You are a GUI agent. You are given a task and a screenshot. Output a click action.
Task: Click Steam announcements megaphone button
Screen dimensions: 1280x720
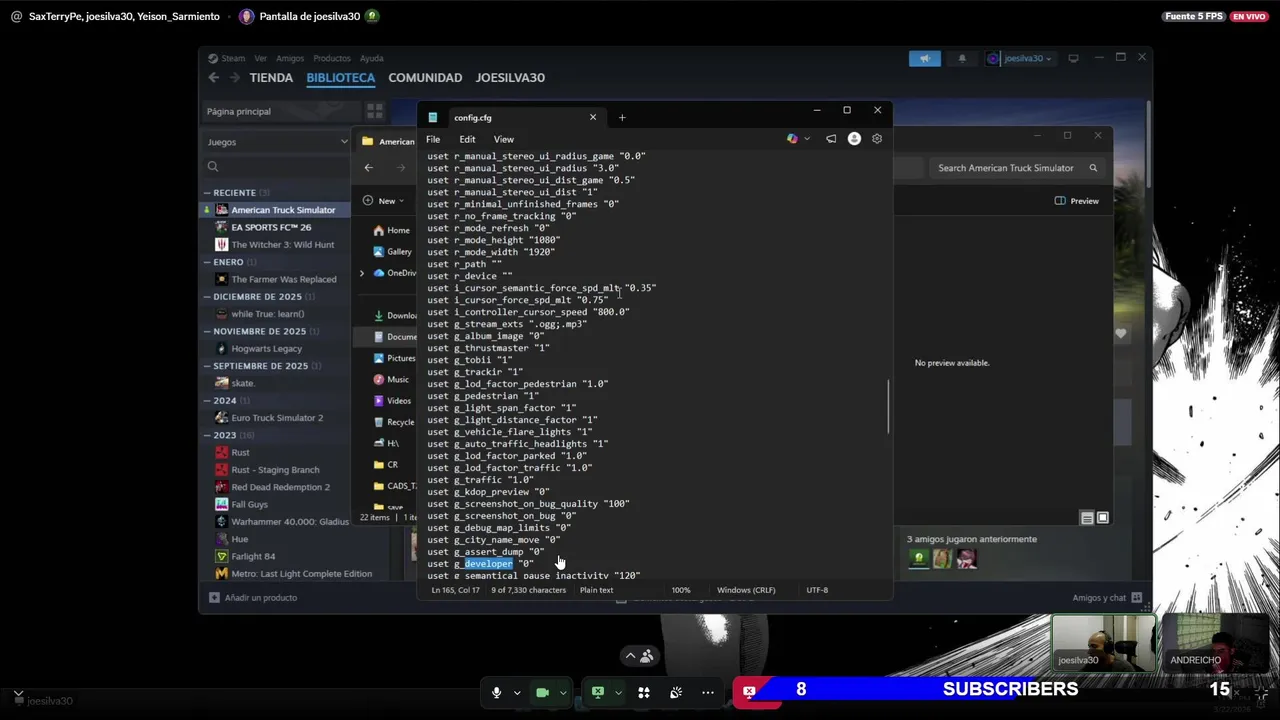point(925,58)
